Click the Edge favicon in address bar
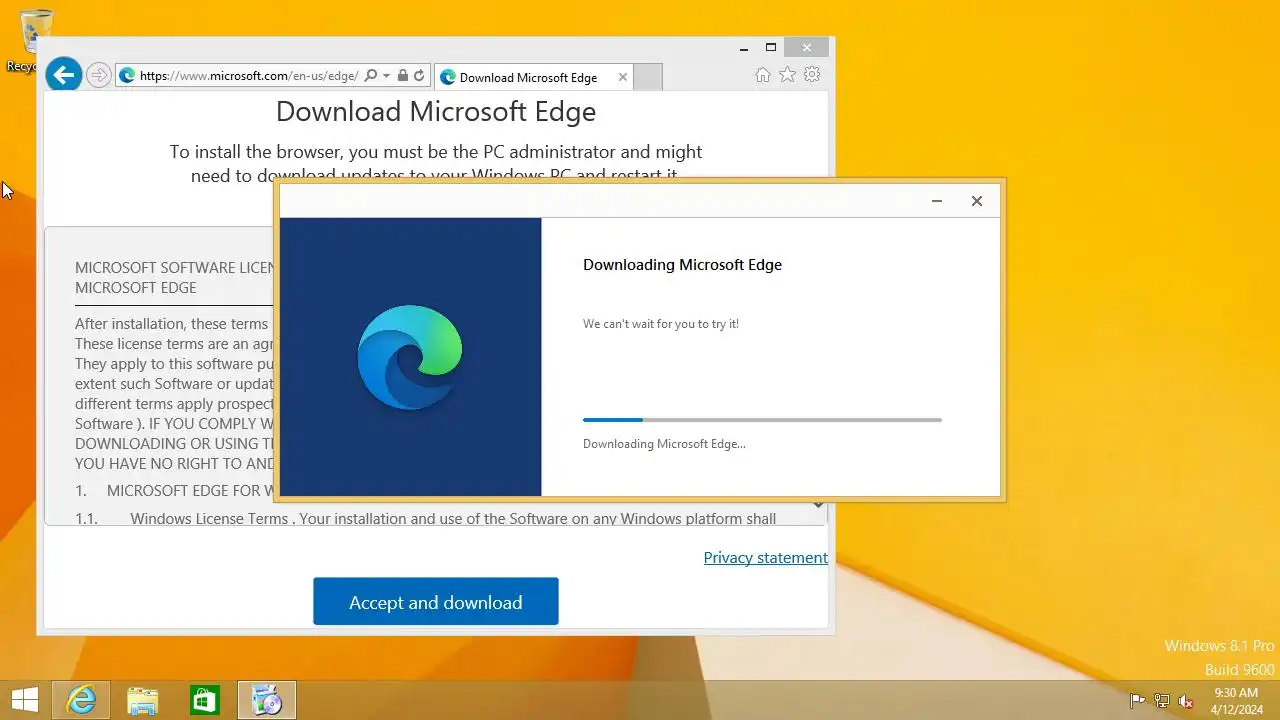The image size is (1280, 720). coord(127,76)
